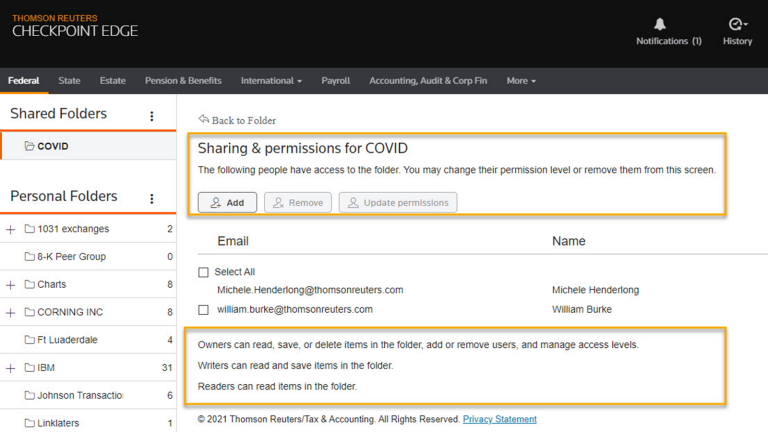Click the Thomson Reuters Checkpoint Edge logo
This screenshot has width=768, height=432.
75,26
